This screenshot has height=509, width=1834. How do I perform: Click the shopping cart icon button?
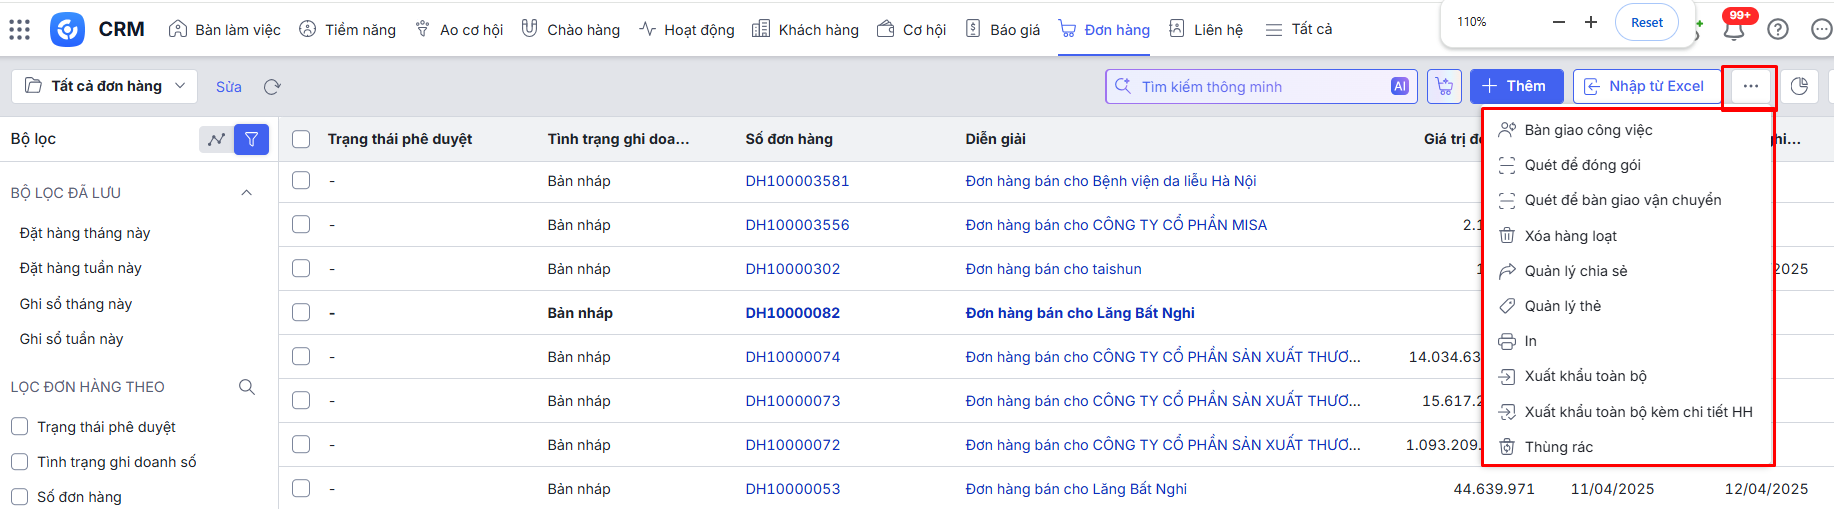coord(1444,87)
